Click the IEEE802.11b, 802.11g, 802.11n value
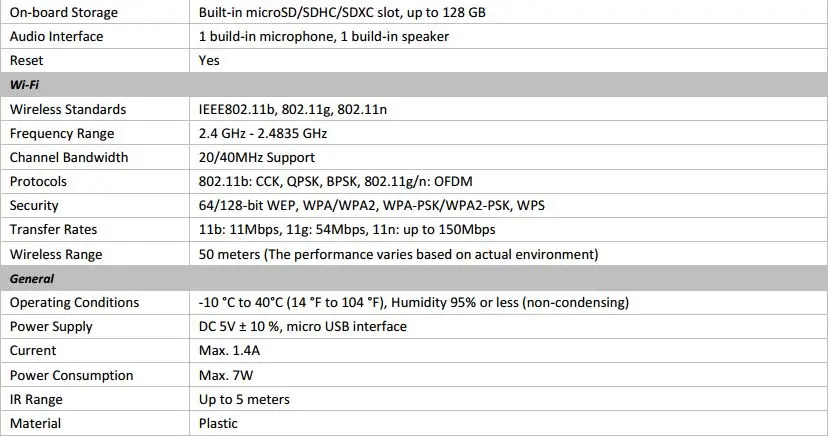828x436 pixels. 293,109
